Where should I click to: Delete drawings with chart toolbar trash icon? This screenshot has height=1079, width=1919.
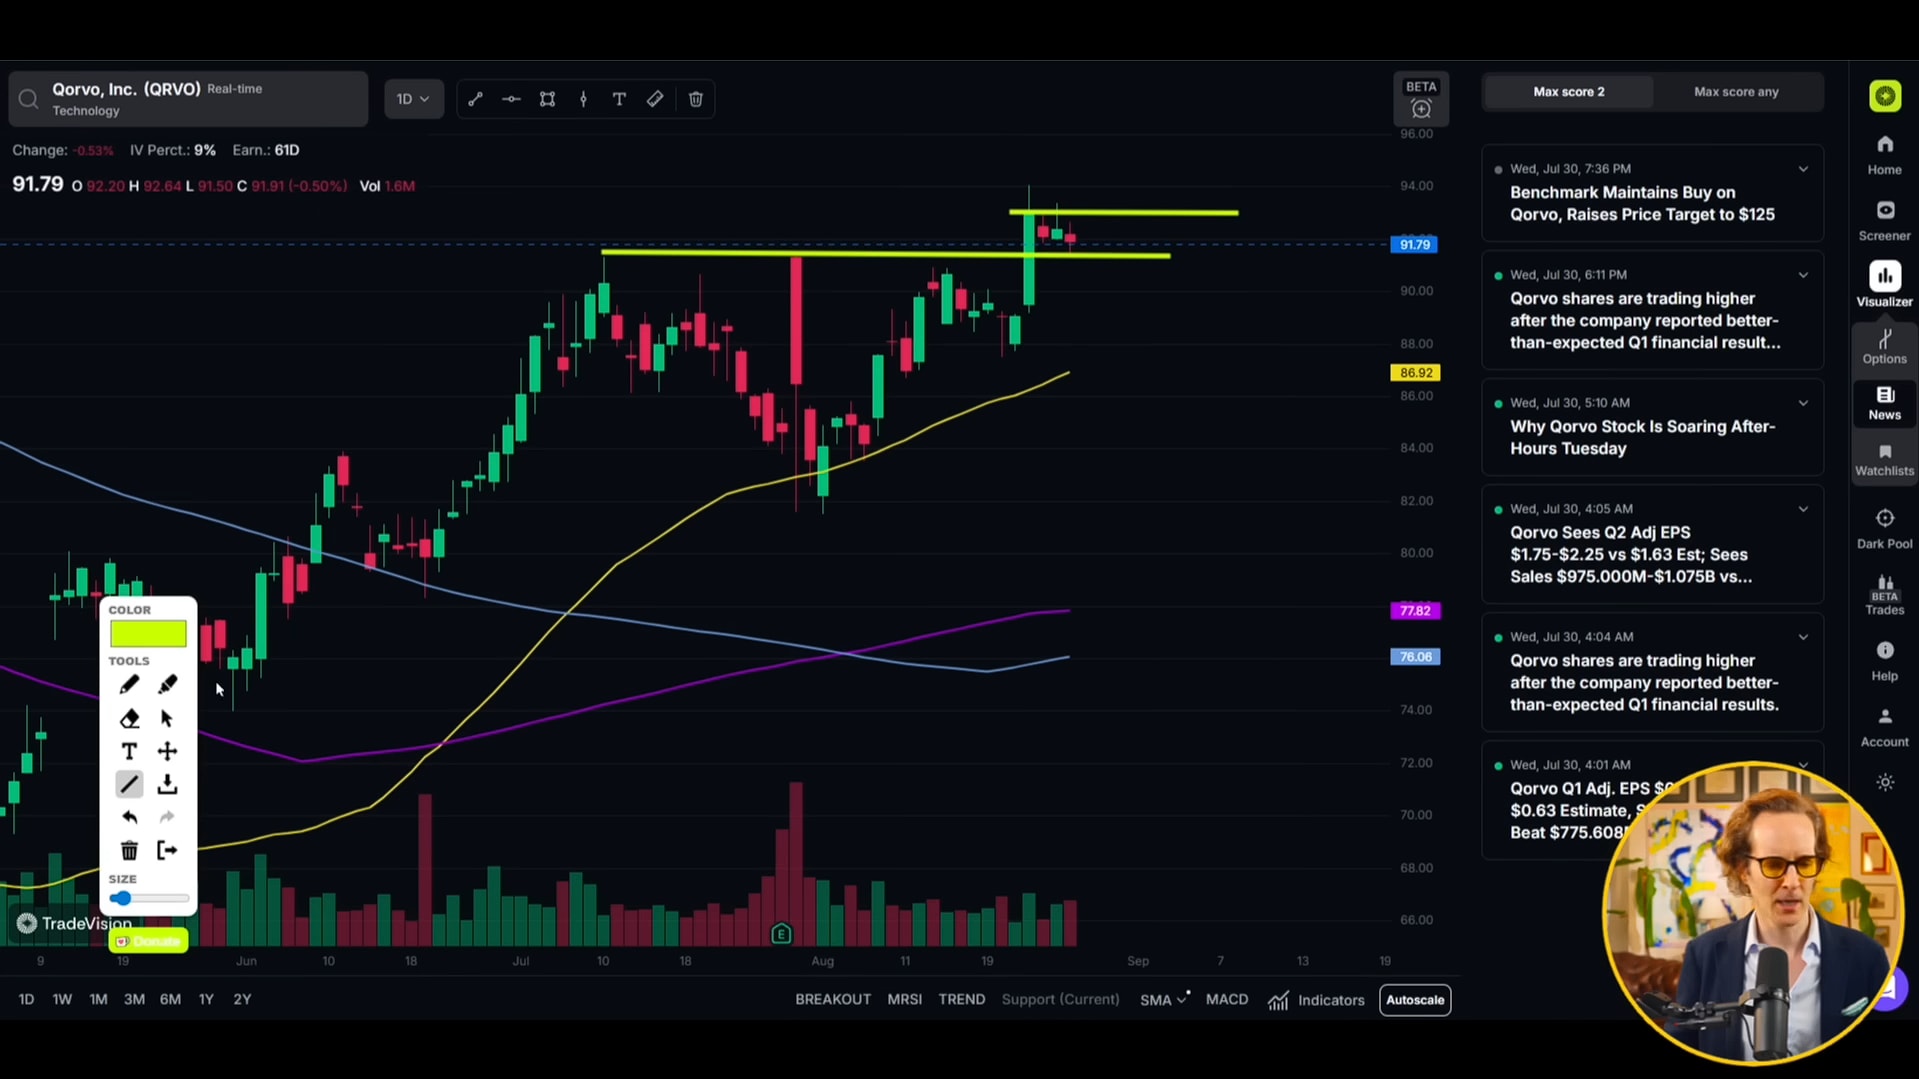(696, 99)
